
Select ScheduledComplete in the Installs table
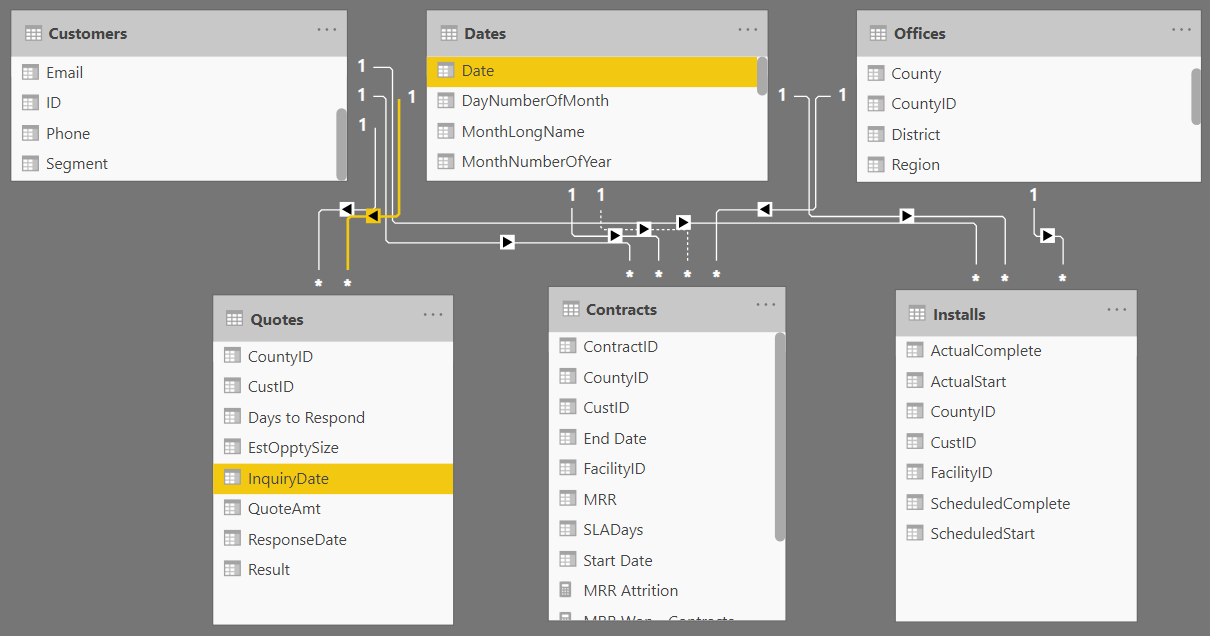(1016, 503)
